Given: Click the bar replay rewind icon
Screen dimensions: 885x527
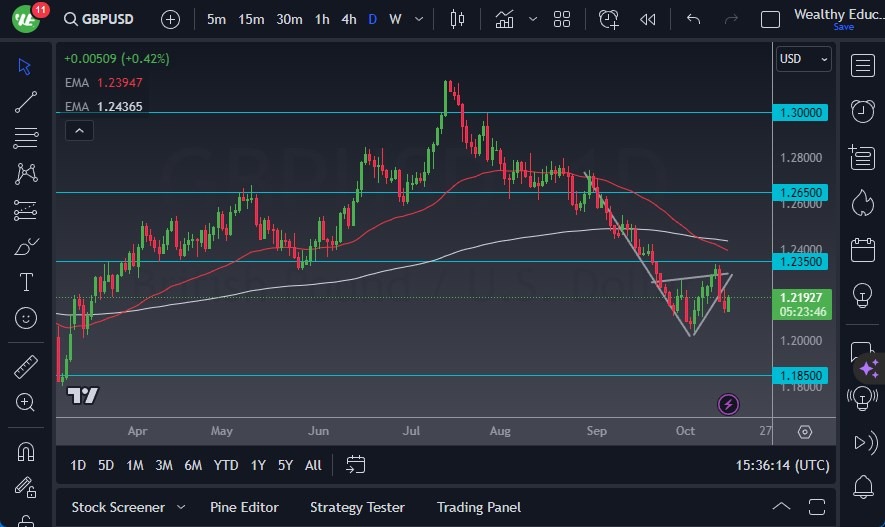Looking at the screenshot, I should [648, 19].
